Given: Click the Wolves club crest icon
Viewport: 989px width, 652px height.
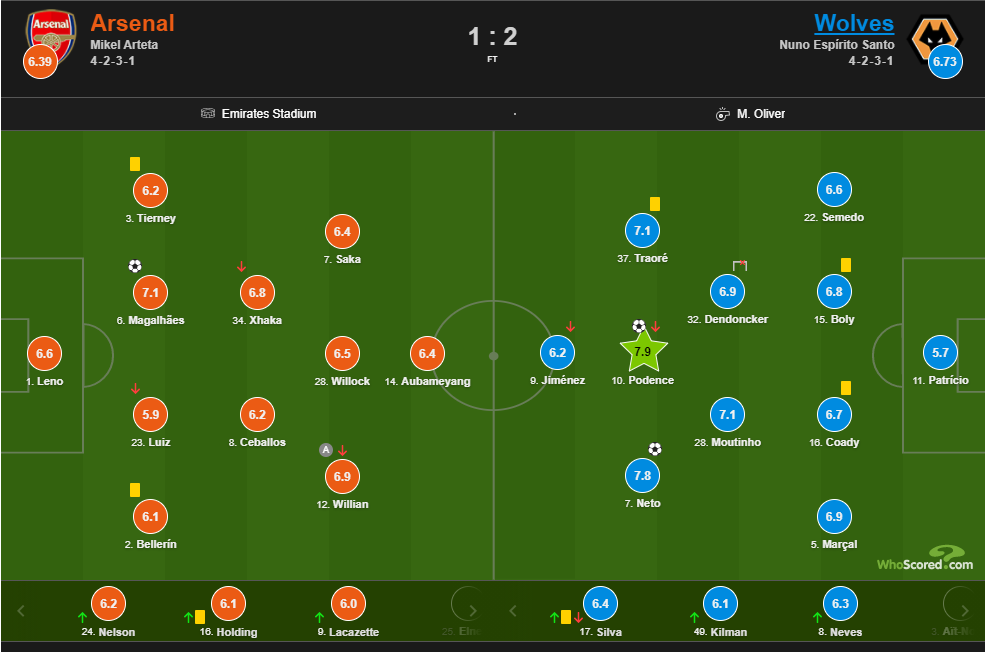Looking at the screenshot, I should pos(935,39).
